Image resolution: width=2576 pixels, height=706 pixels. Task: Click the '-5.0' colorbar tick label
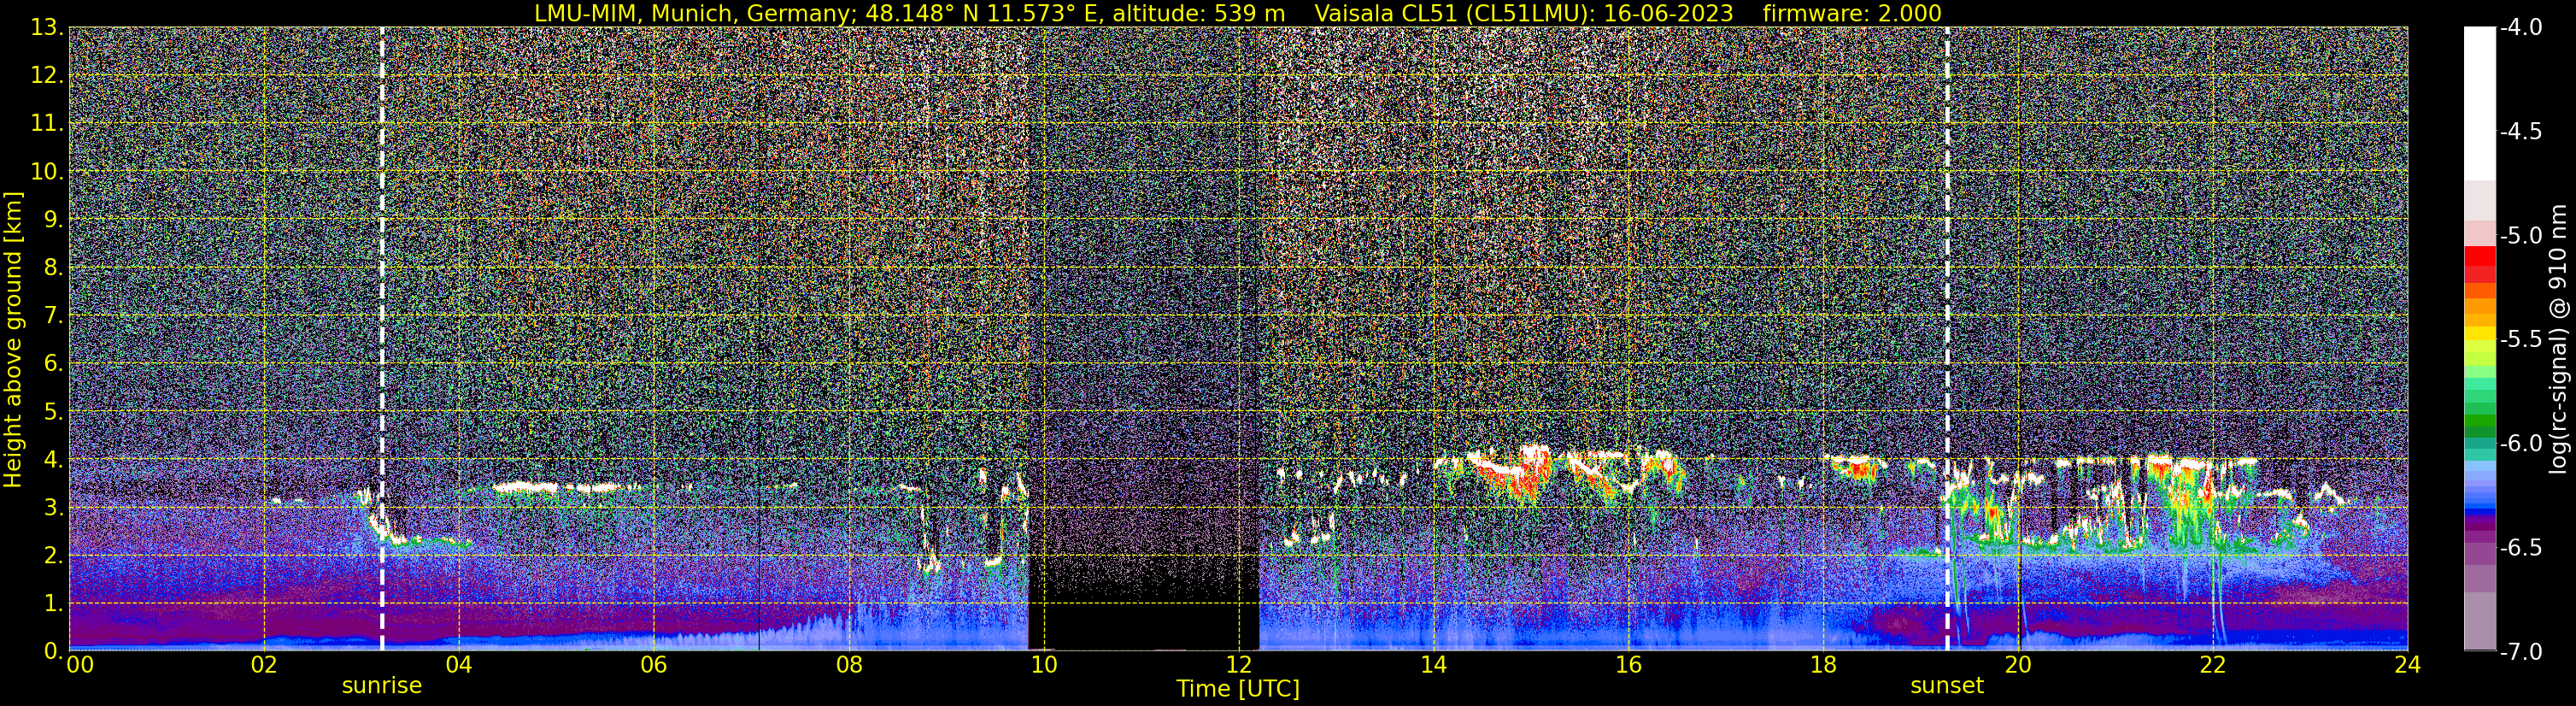coord(2521,235)
